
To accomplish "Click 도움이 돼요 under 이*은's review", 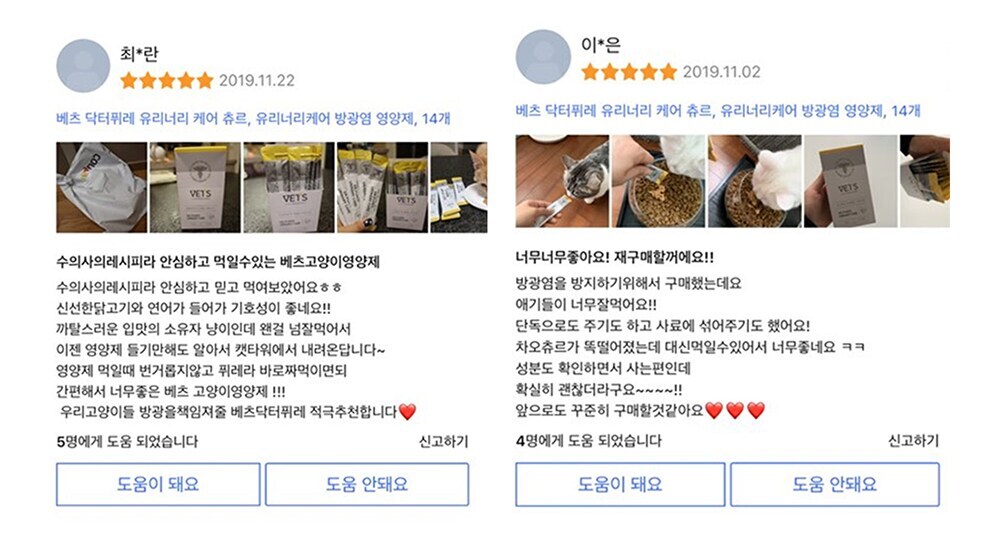I will [x=620, y=484].
